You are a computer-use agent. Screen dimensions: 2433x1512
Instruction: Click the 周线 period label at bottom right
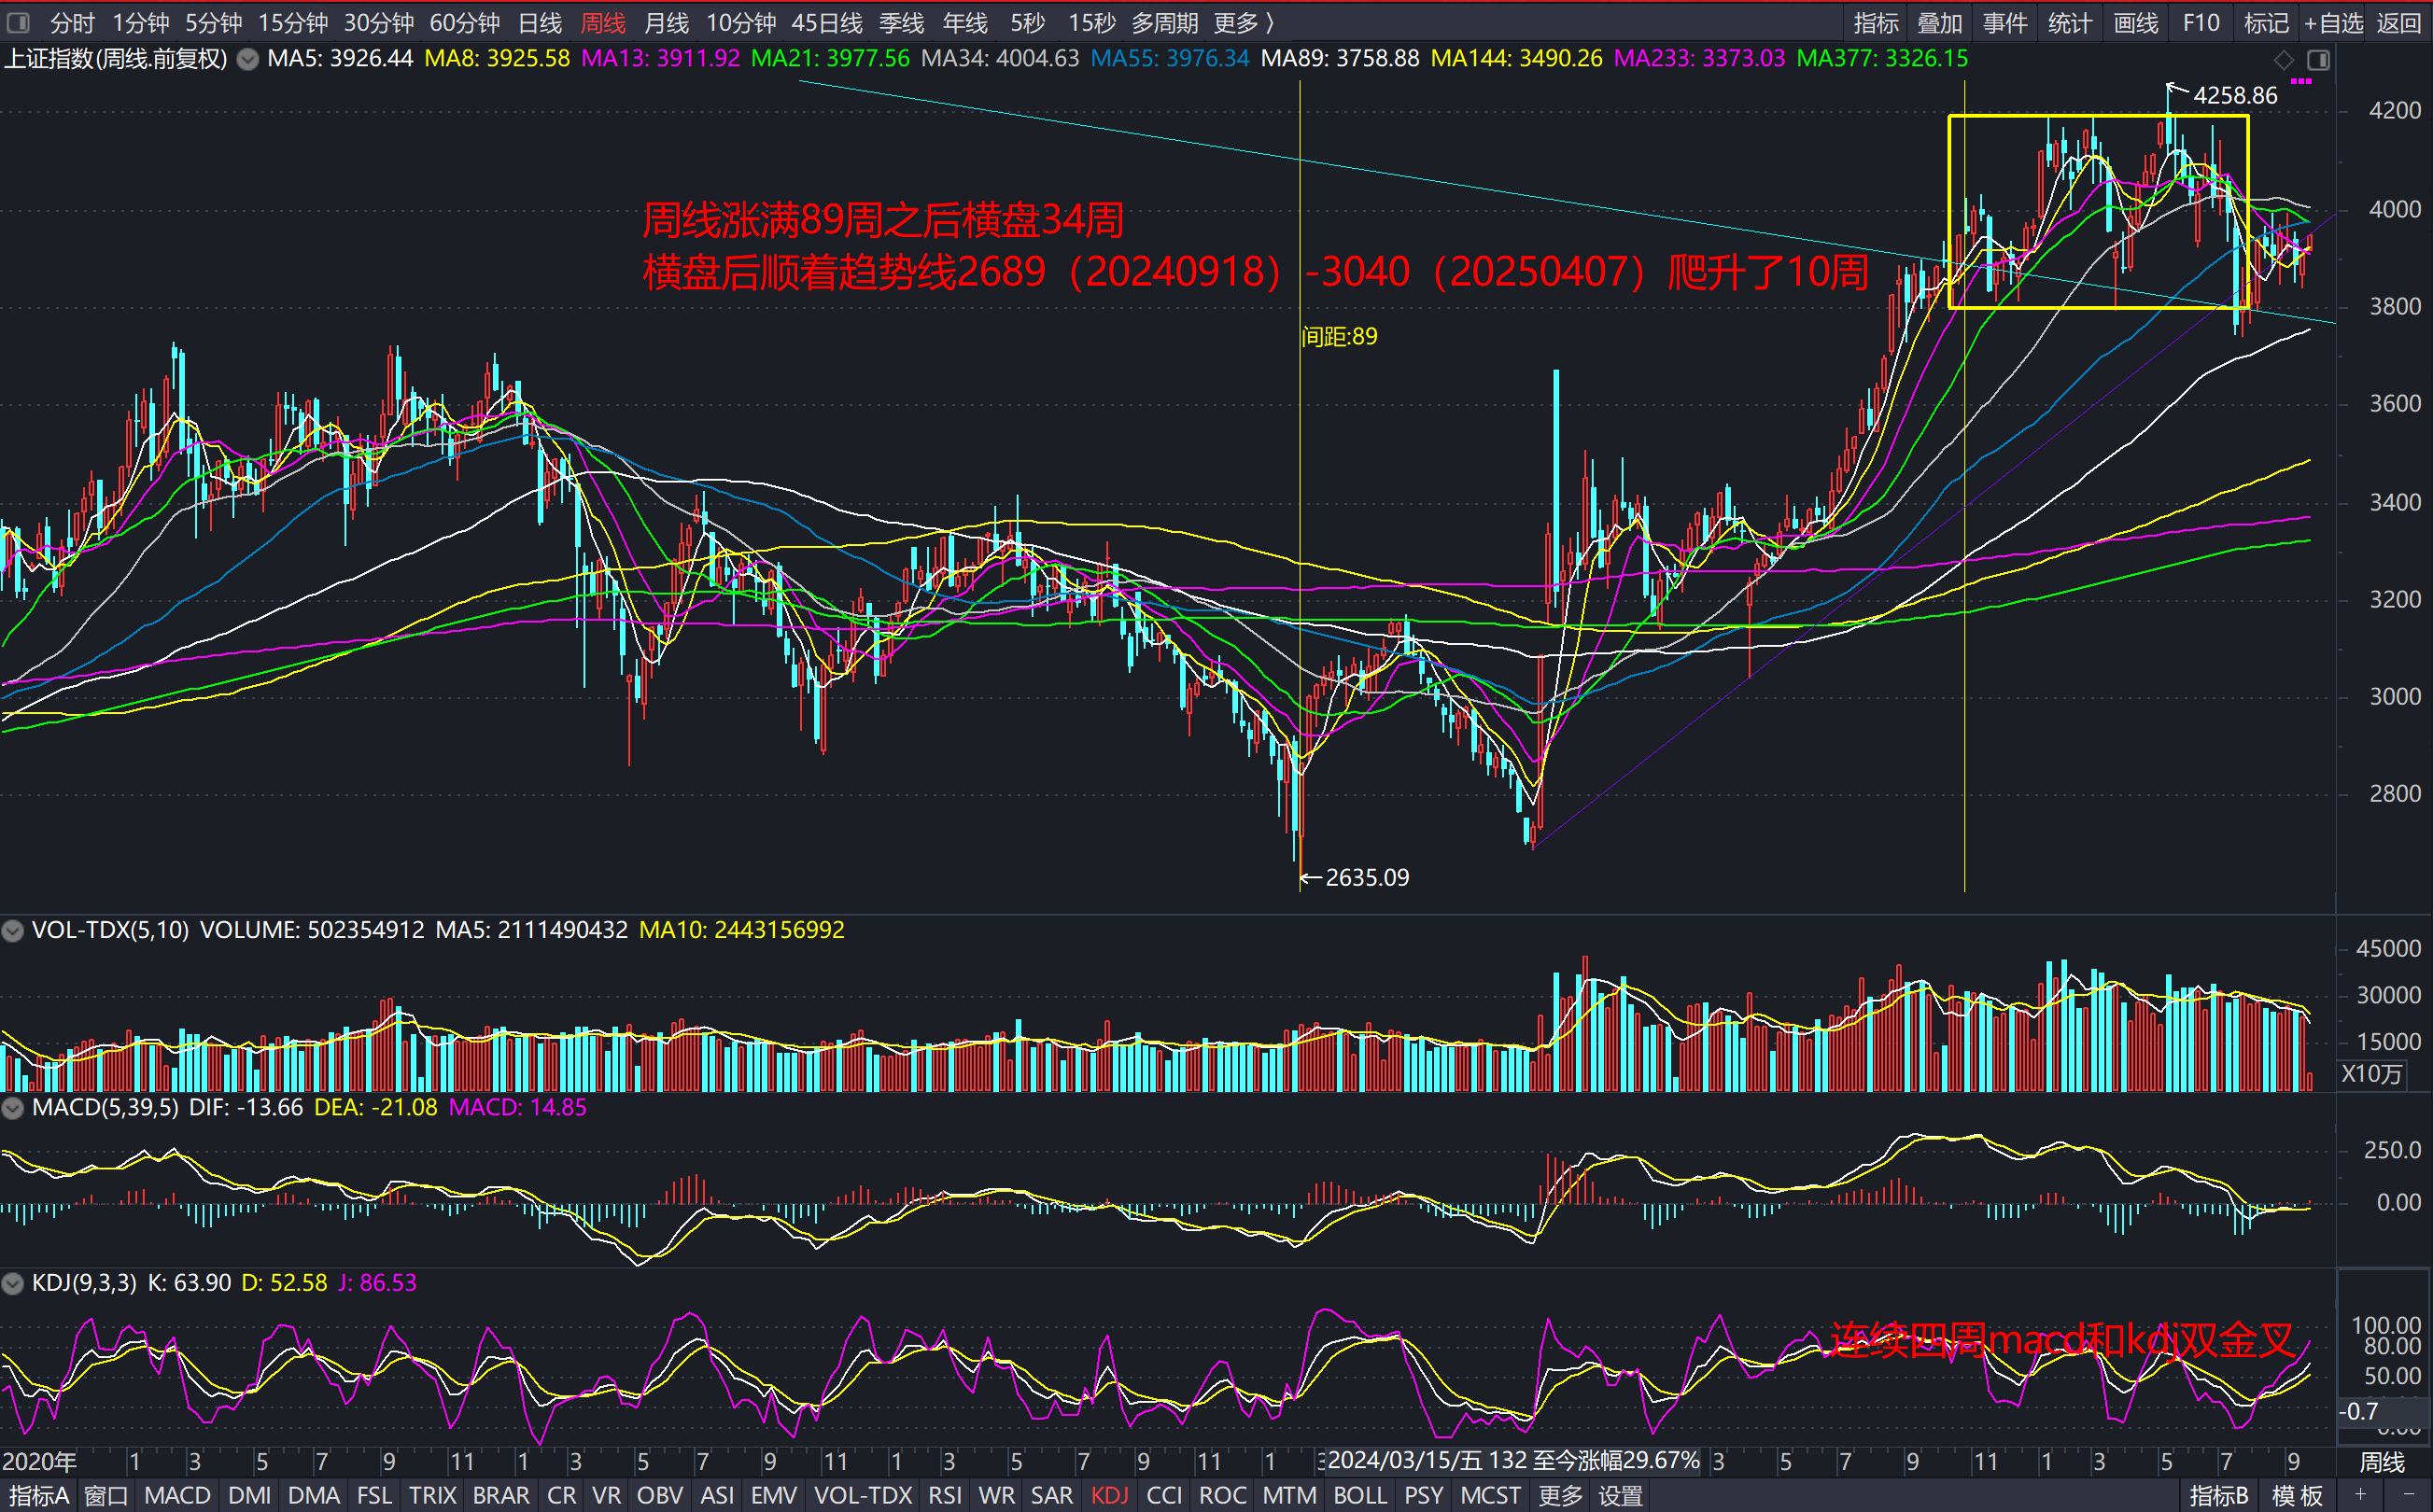coord(2382,1462)
